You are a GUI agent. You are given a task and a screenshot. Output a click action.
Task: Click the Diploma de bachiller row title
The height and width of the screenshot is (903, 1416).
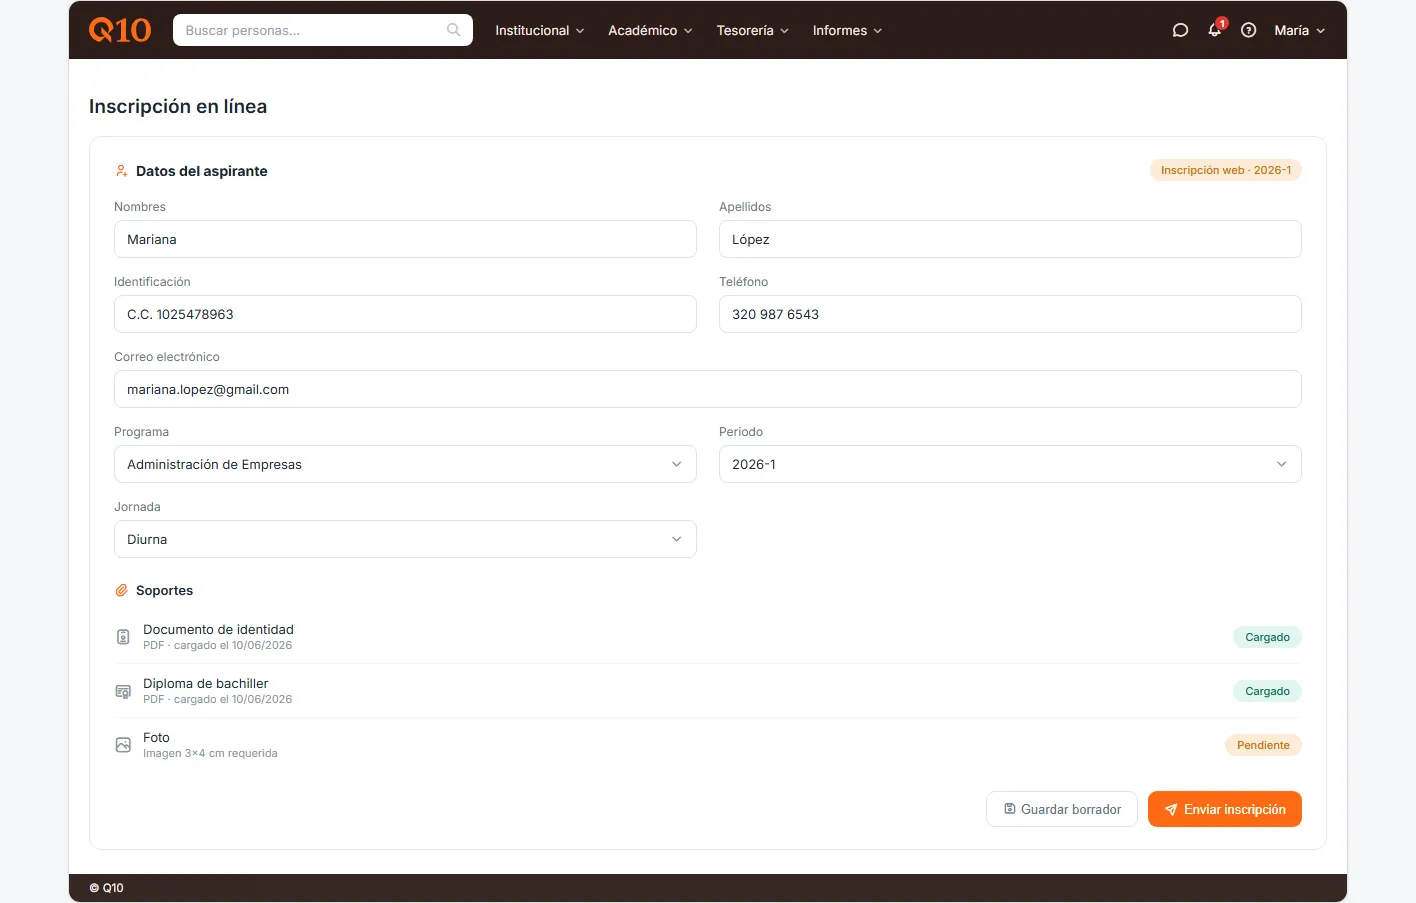pyautogui.click(x=205, y=683)
